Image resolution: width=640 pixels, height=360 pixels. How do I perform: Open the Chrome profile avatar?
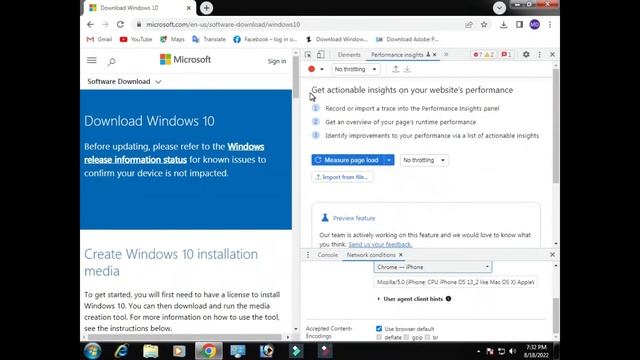pyautogui.click(x=535, y=24)
